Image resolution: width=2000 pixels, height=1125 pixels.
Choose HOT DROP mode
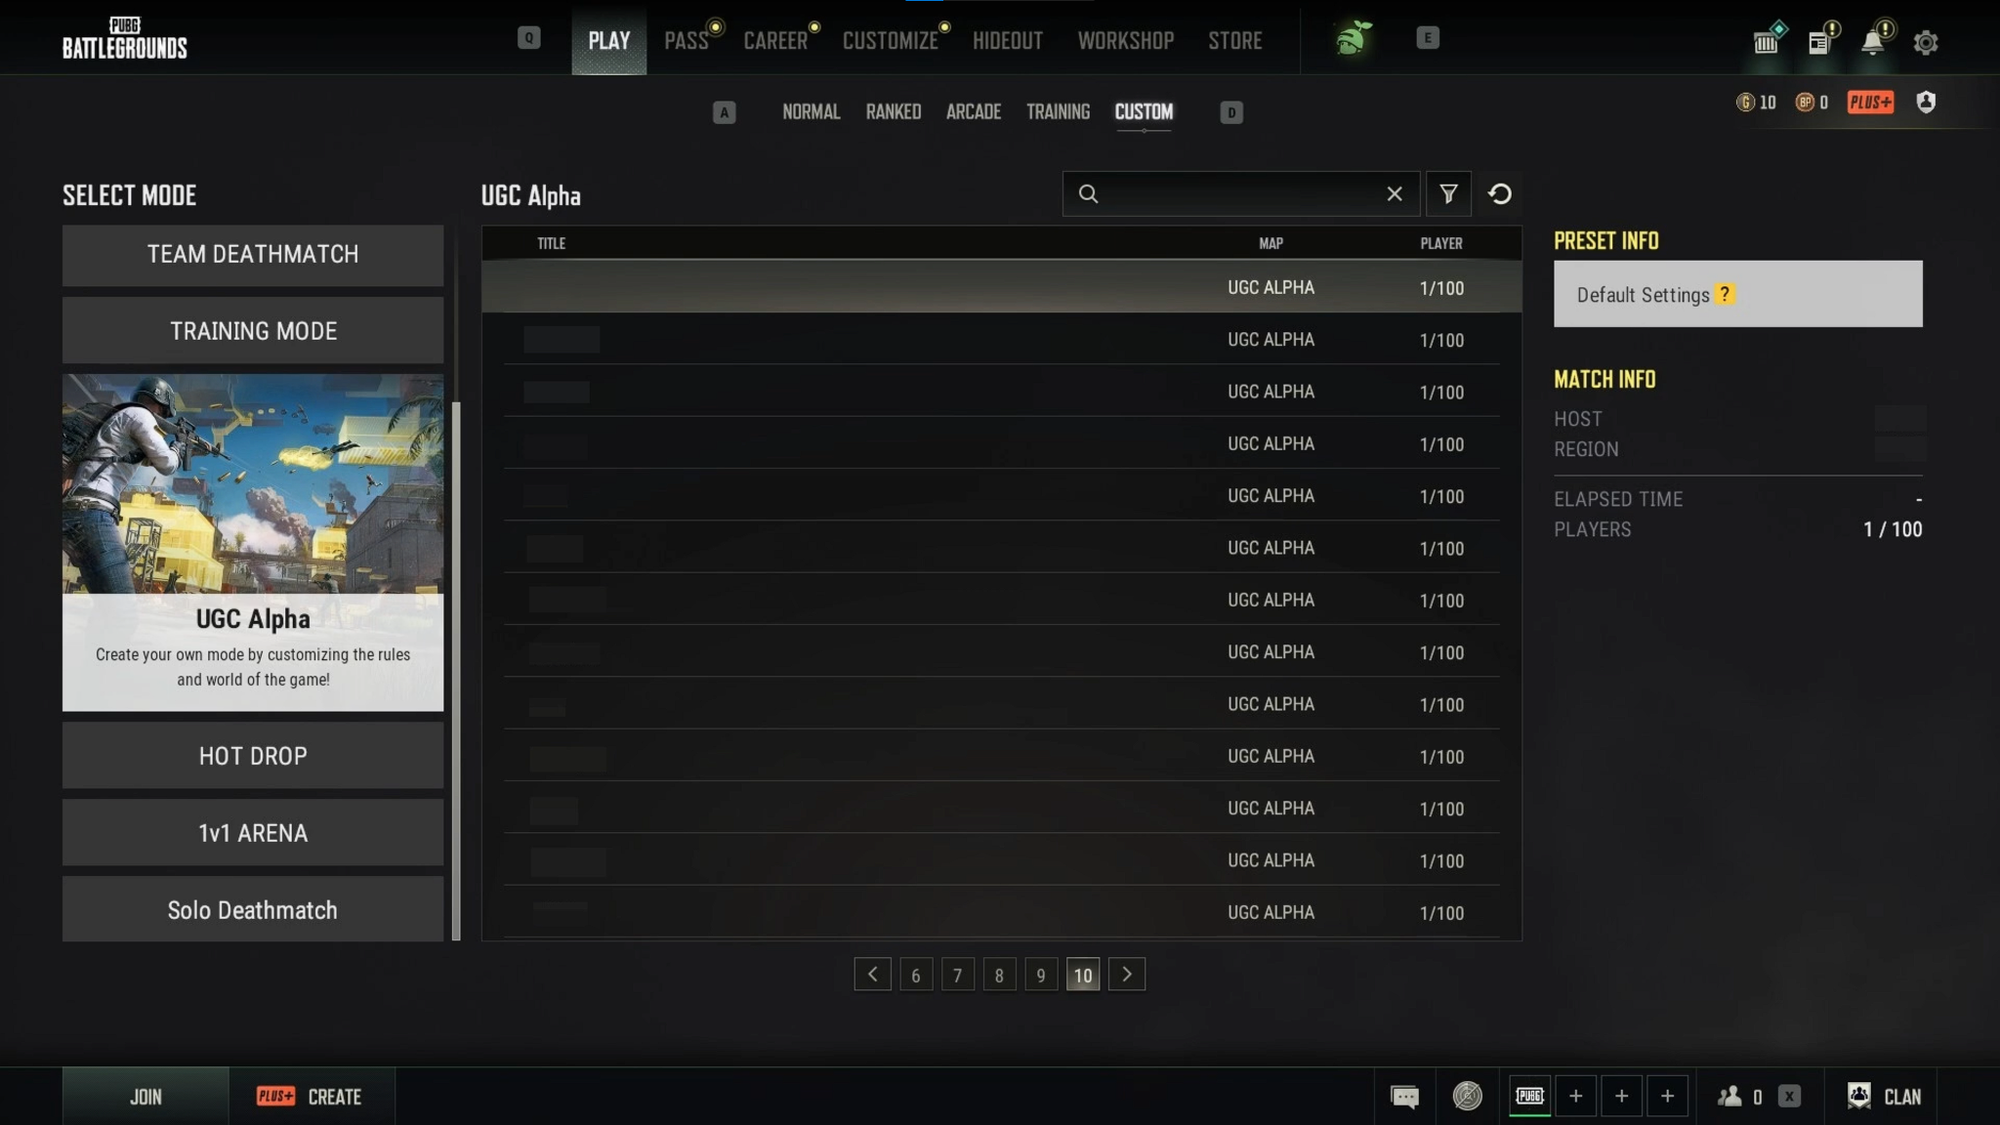(x=253, y=756)
